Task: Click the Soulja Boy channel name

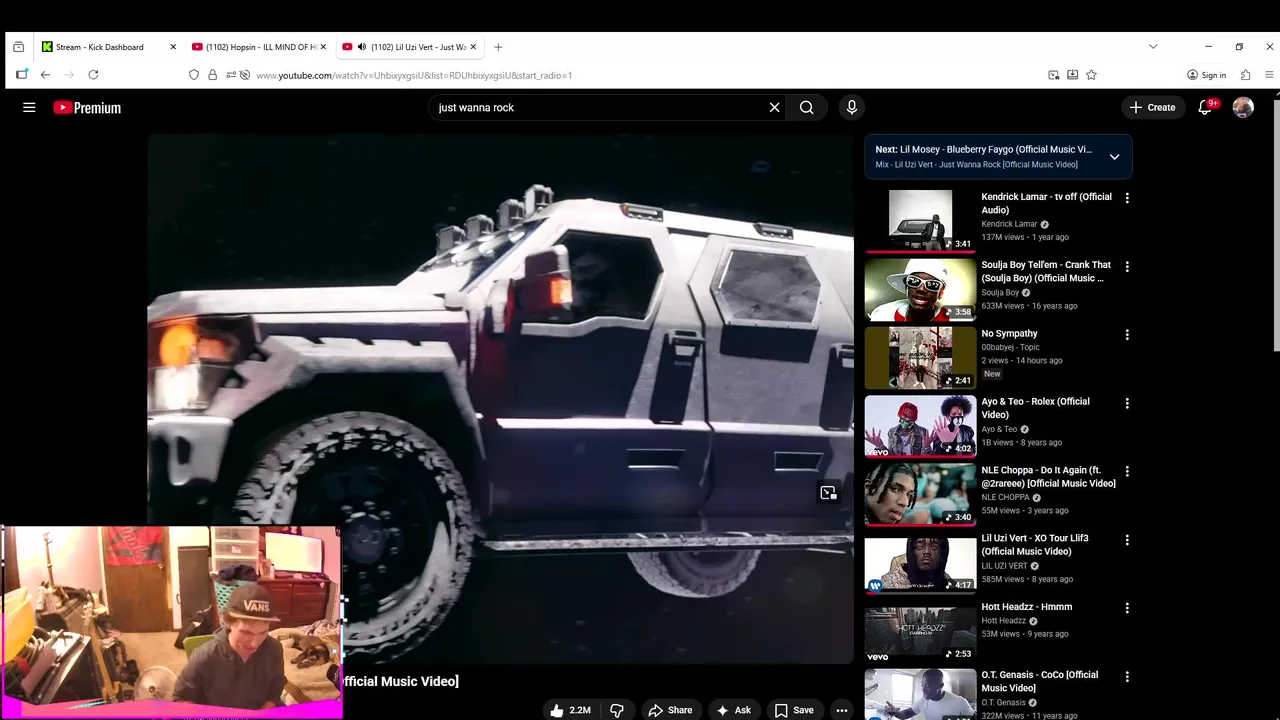Action: pyautogui.click(x=1000, y=292)
